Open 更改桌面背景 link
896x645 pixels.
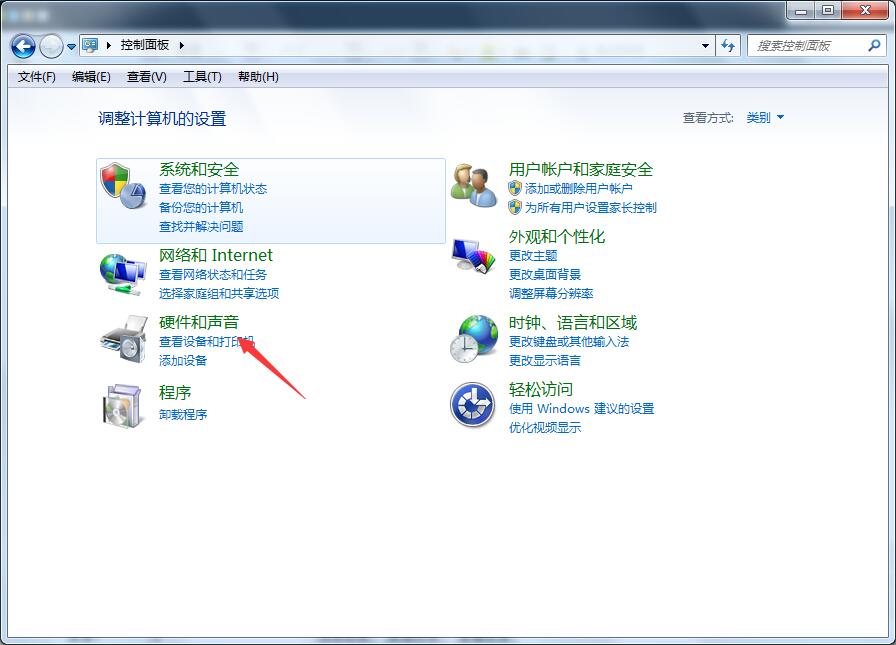[545, 274]
